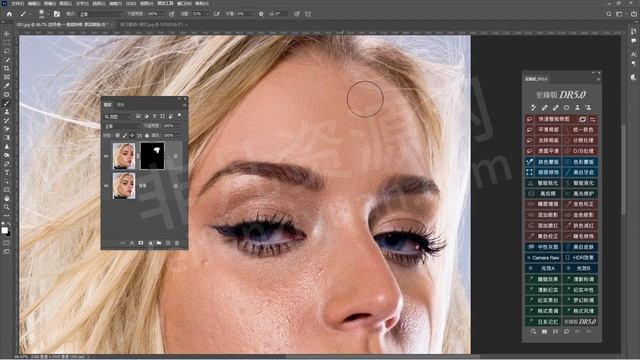Select the Type tool
This screenshot has height=360, width=640.
[7, 173]
